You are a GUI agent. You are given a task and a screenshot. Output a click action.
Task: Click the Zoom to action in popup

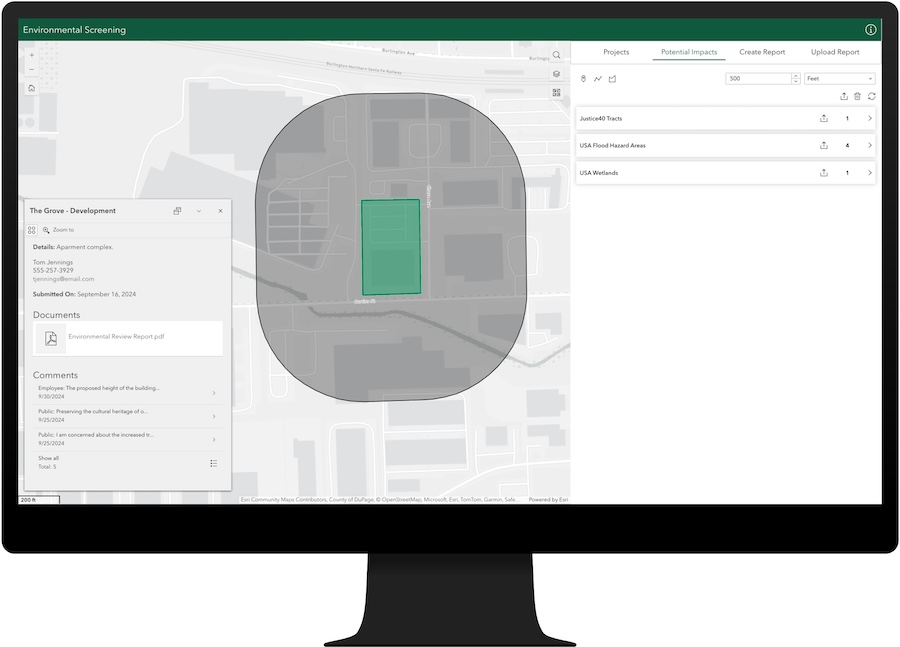(58, 230)
